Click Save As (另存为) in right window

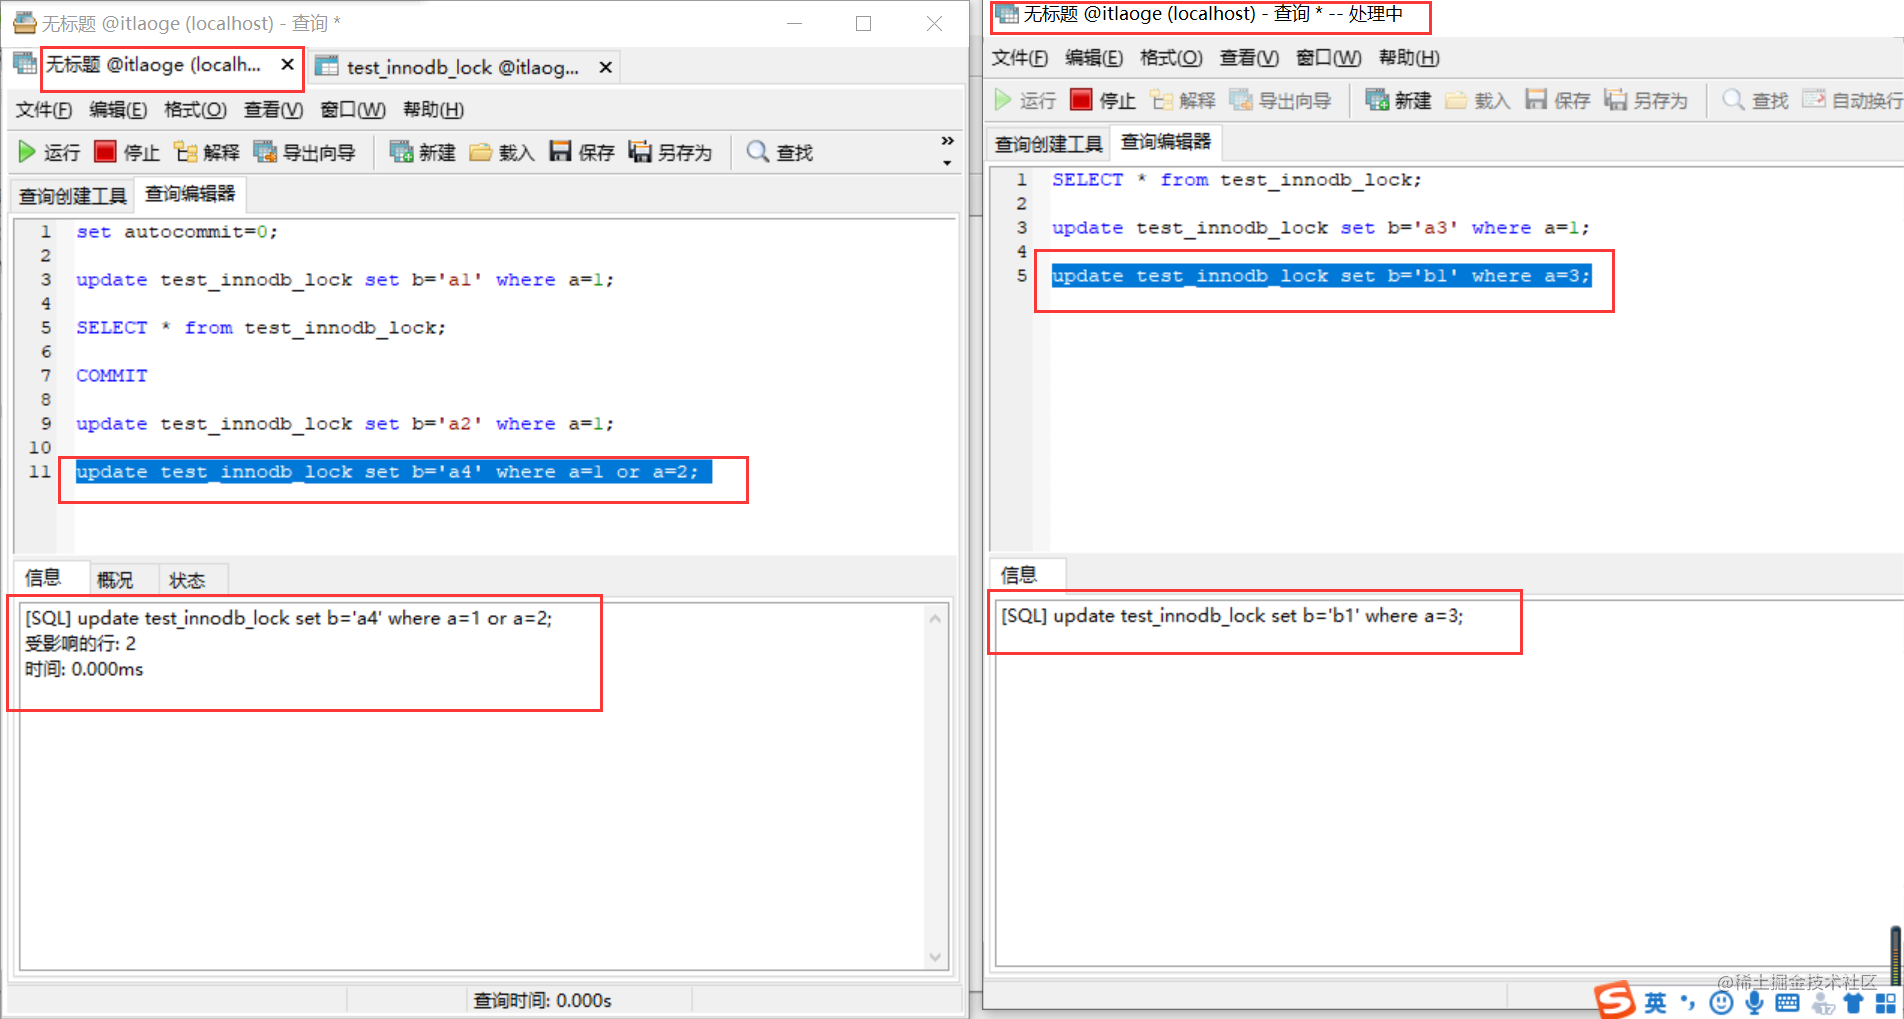click(x=1646, y=100)
